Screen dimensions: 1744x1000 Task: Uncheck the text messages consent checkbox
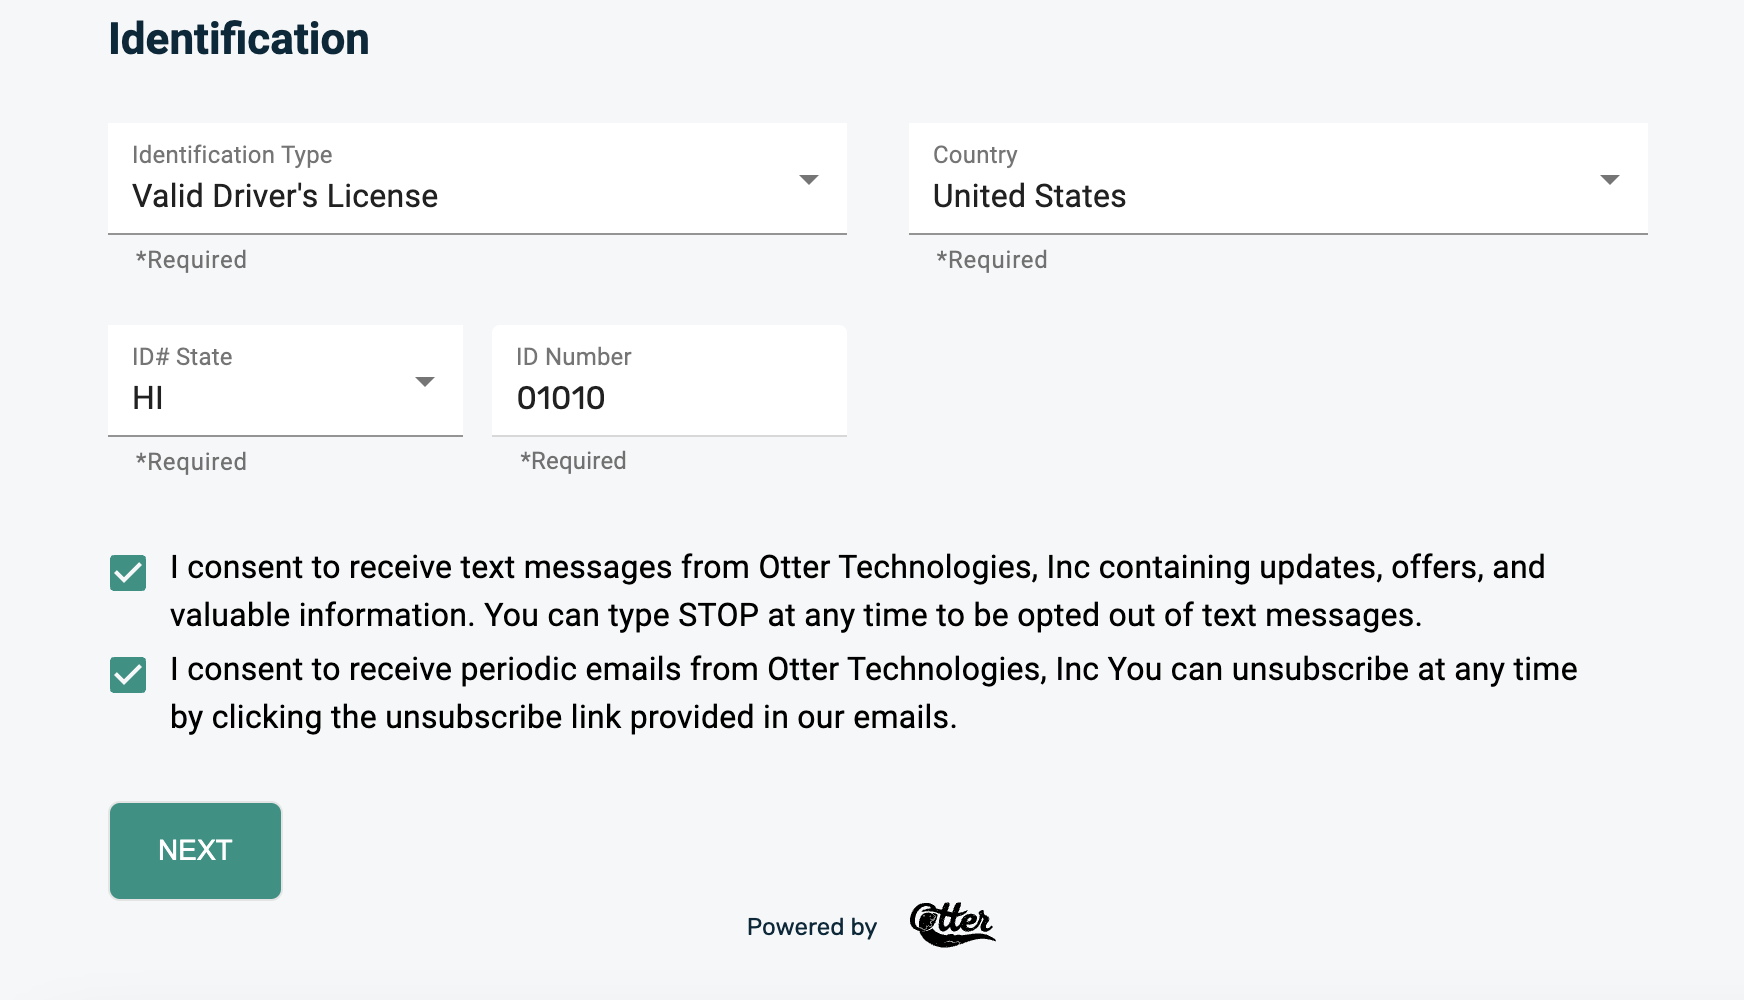pos(128,573)
